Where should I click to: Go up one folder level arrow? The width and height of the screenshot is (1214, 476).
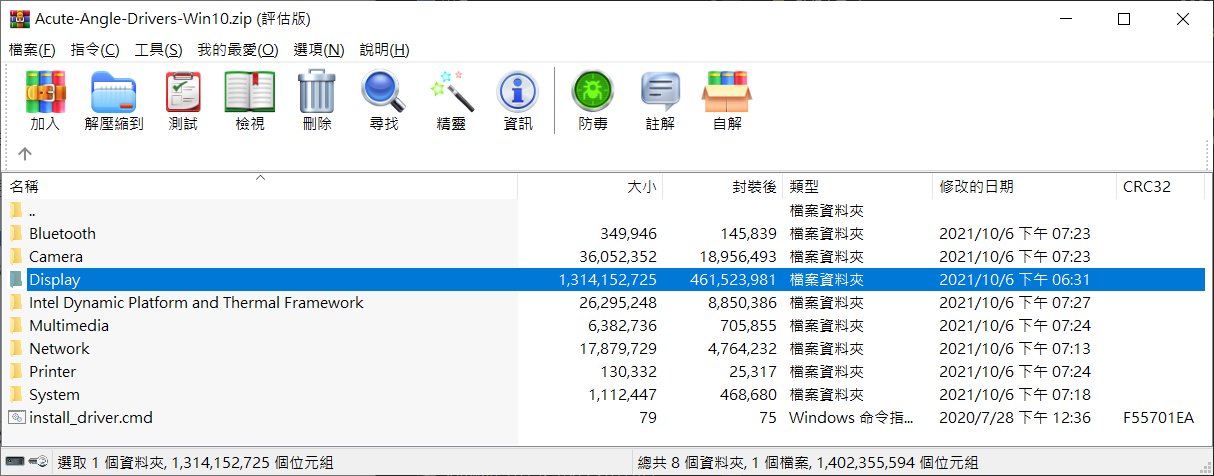pyautogui.click(x=25, y=154)
